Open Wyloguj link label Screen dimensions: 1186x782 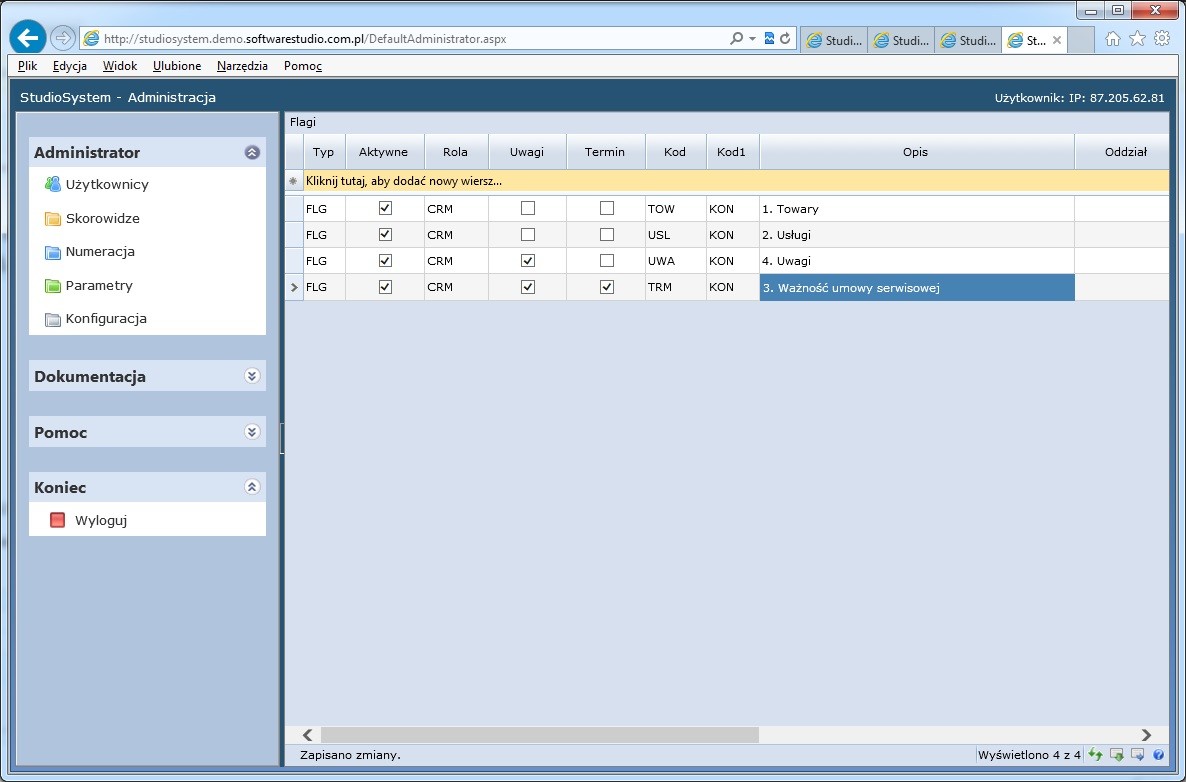point(101,520)
